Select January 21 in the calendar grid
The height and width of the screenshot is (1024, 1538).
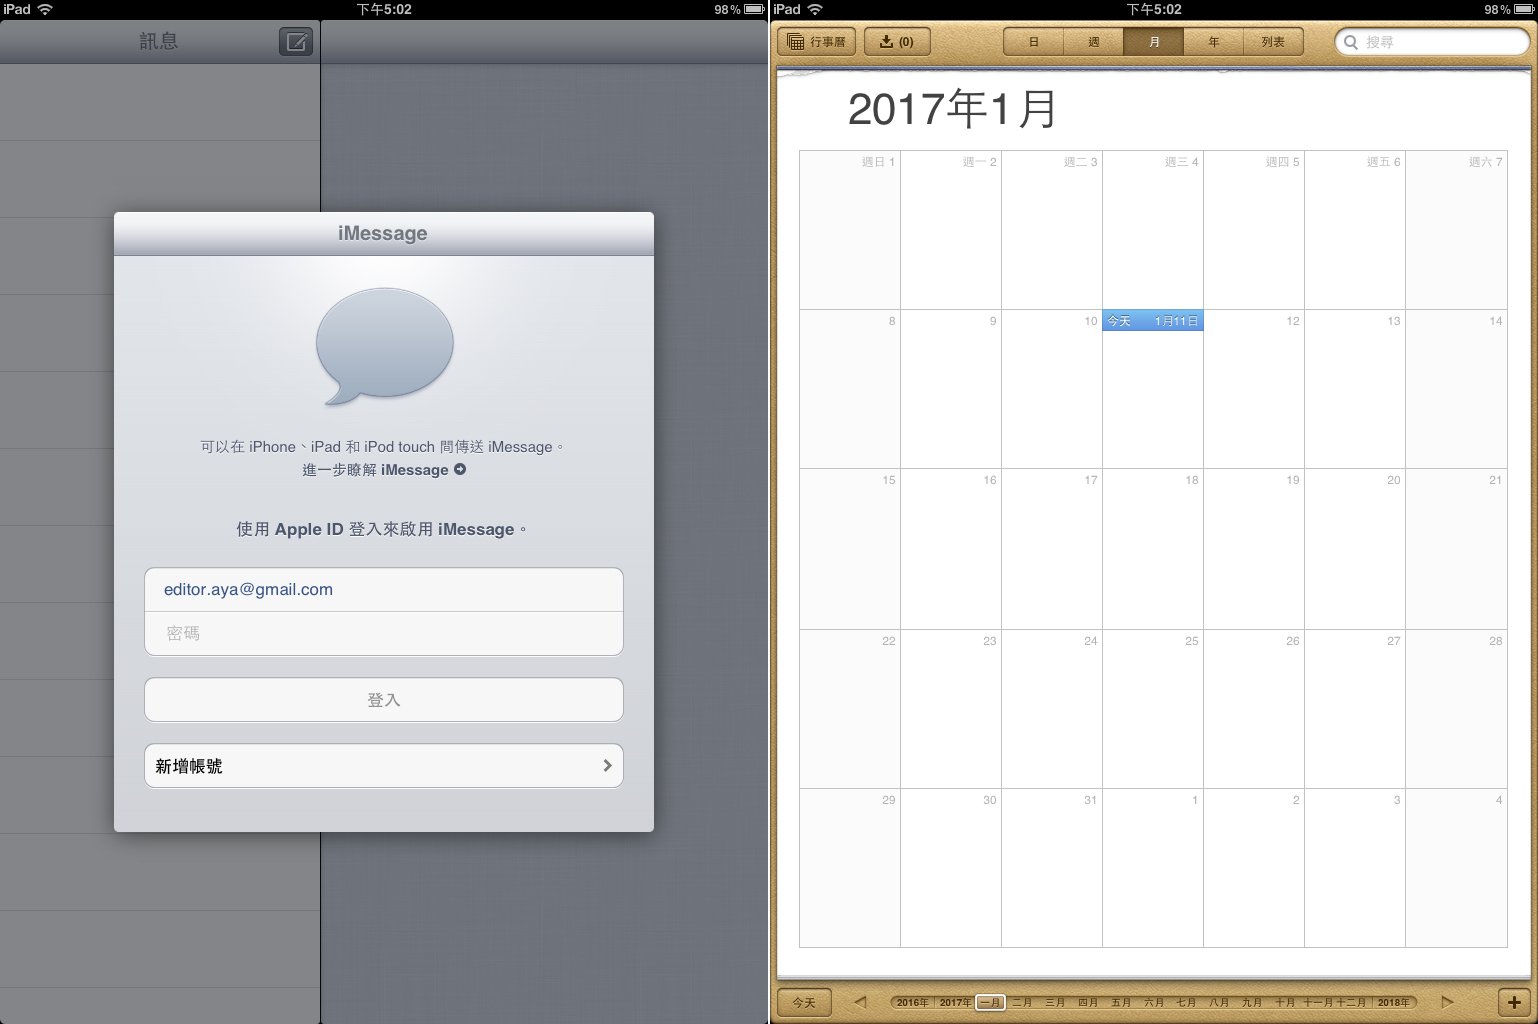click(1456, 549)
